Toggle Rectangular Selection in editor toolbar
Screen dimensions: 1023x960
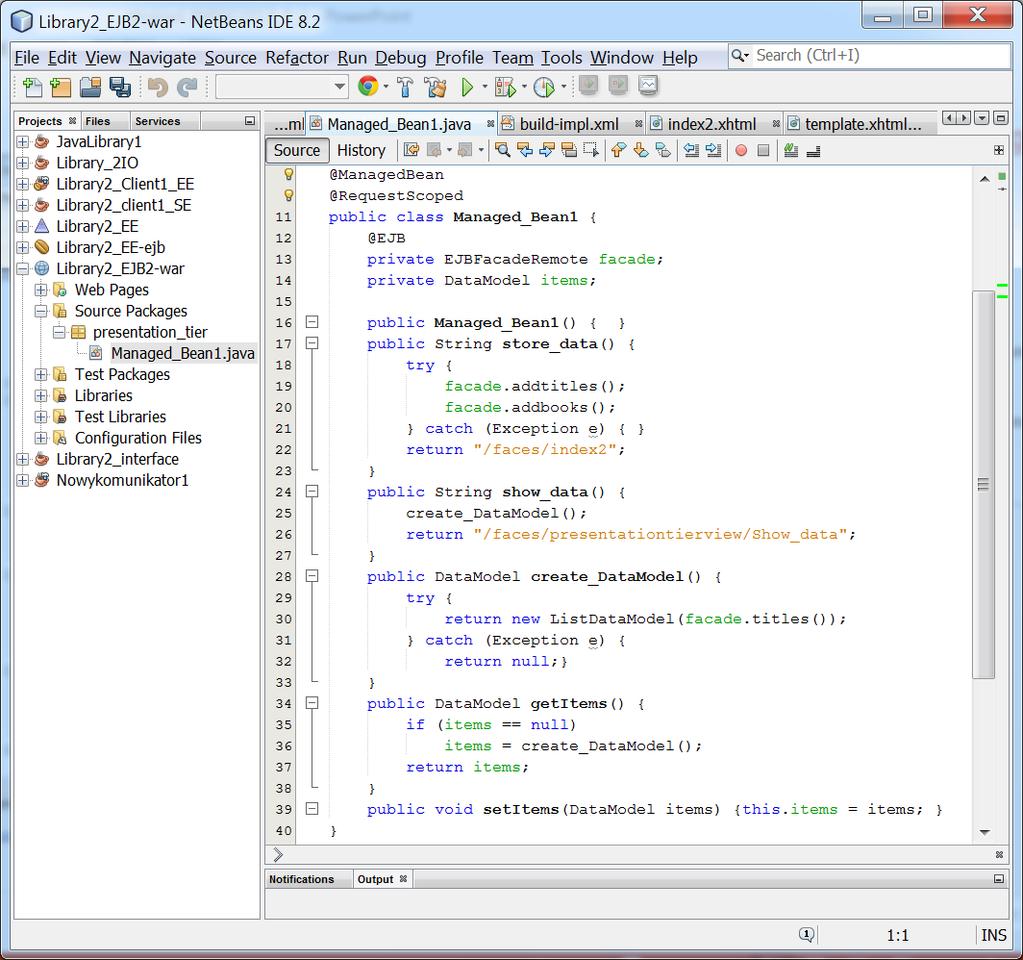click(x=591, y=150)
